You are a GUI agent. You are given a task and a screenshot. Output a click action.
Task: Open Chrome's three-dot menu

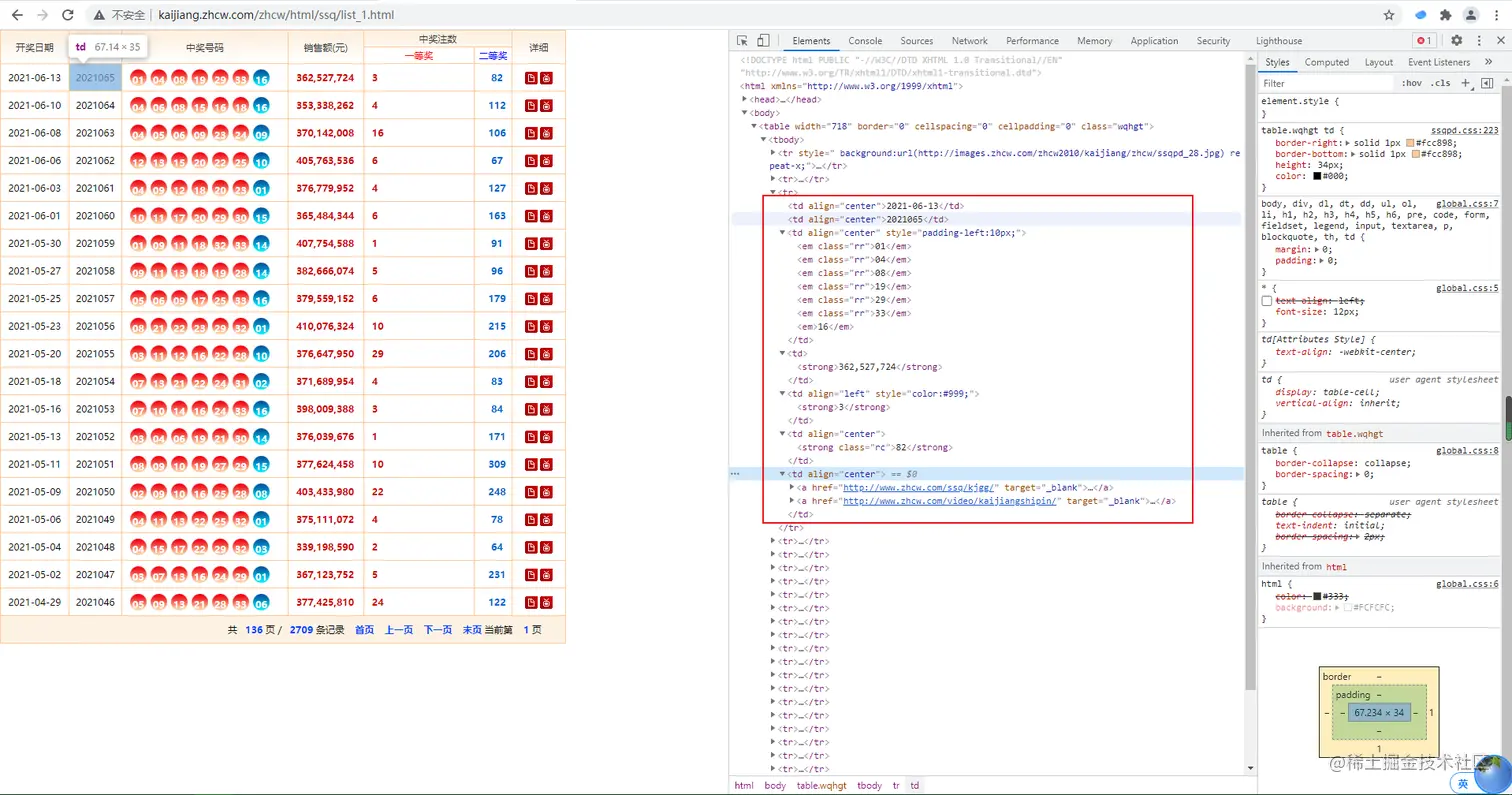(x=1496, y=15)
